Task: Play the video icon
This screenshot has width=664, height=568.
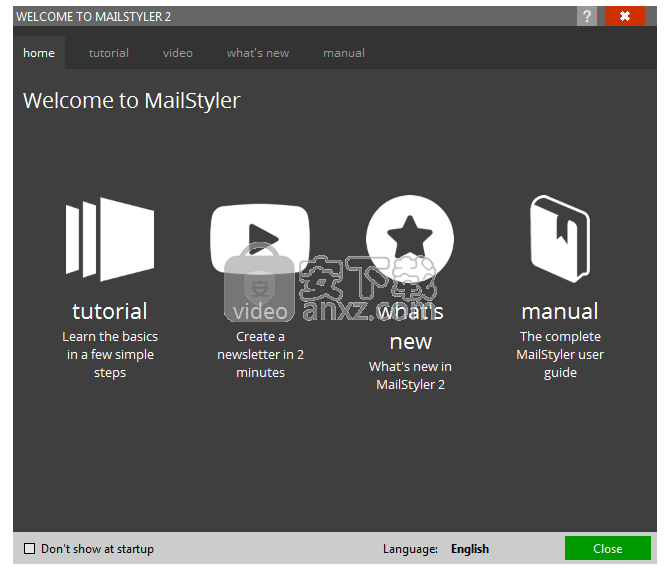Action: (260, 239)
